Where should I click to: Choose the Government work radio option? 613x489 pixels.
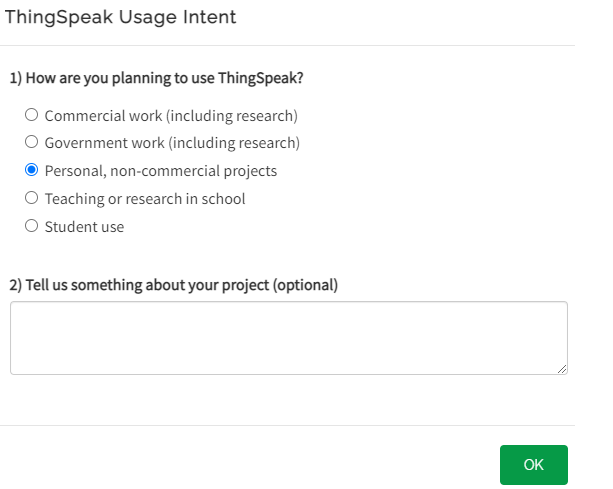click(31, 143)
